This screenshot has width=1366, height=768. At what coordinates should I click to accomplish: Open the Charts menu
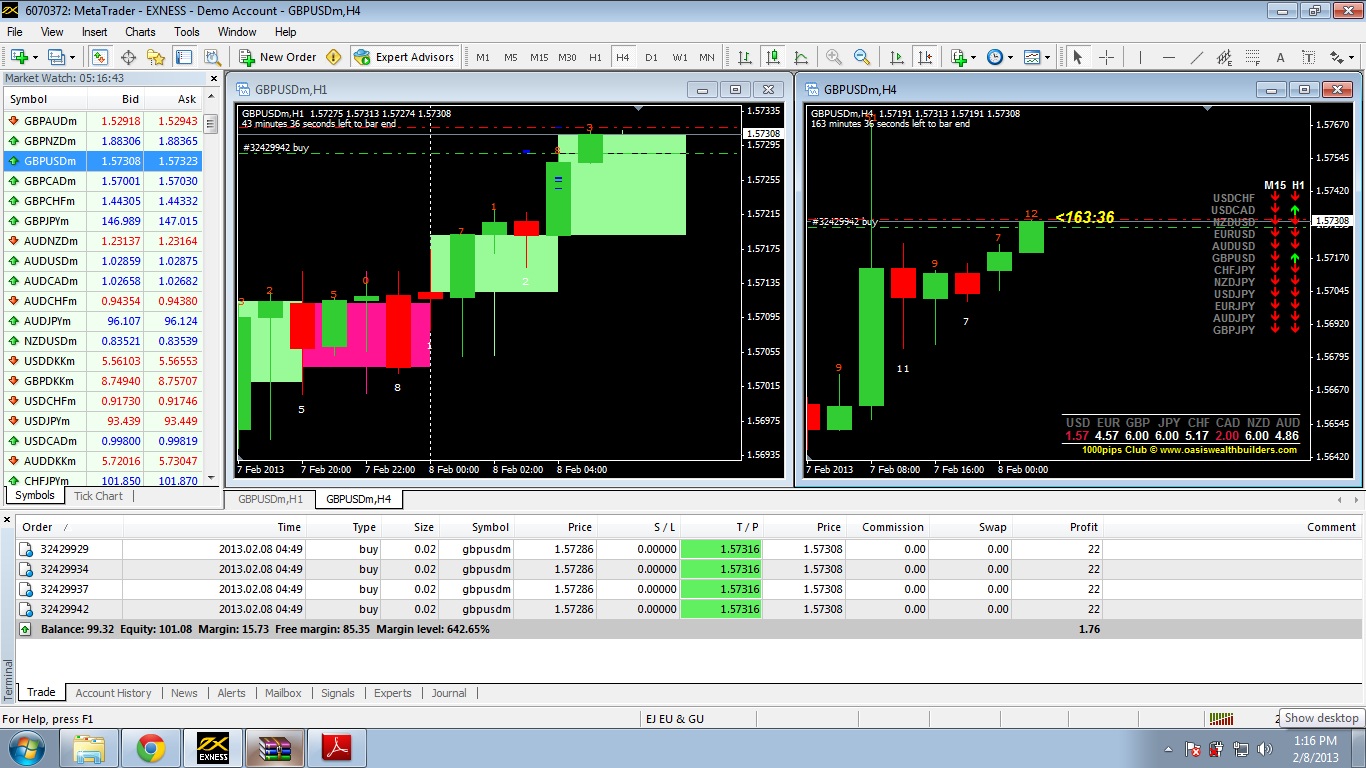tap(140, 31)
